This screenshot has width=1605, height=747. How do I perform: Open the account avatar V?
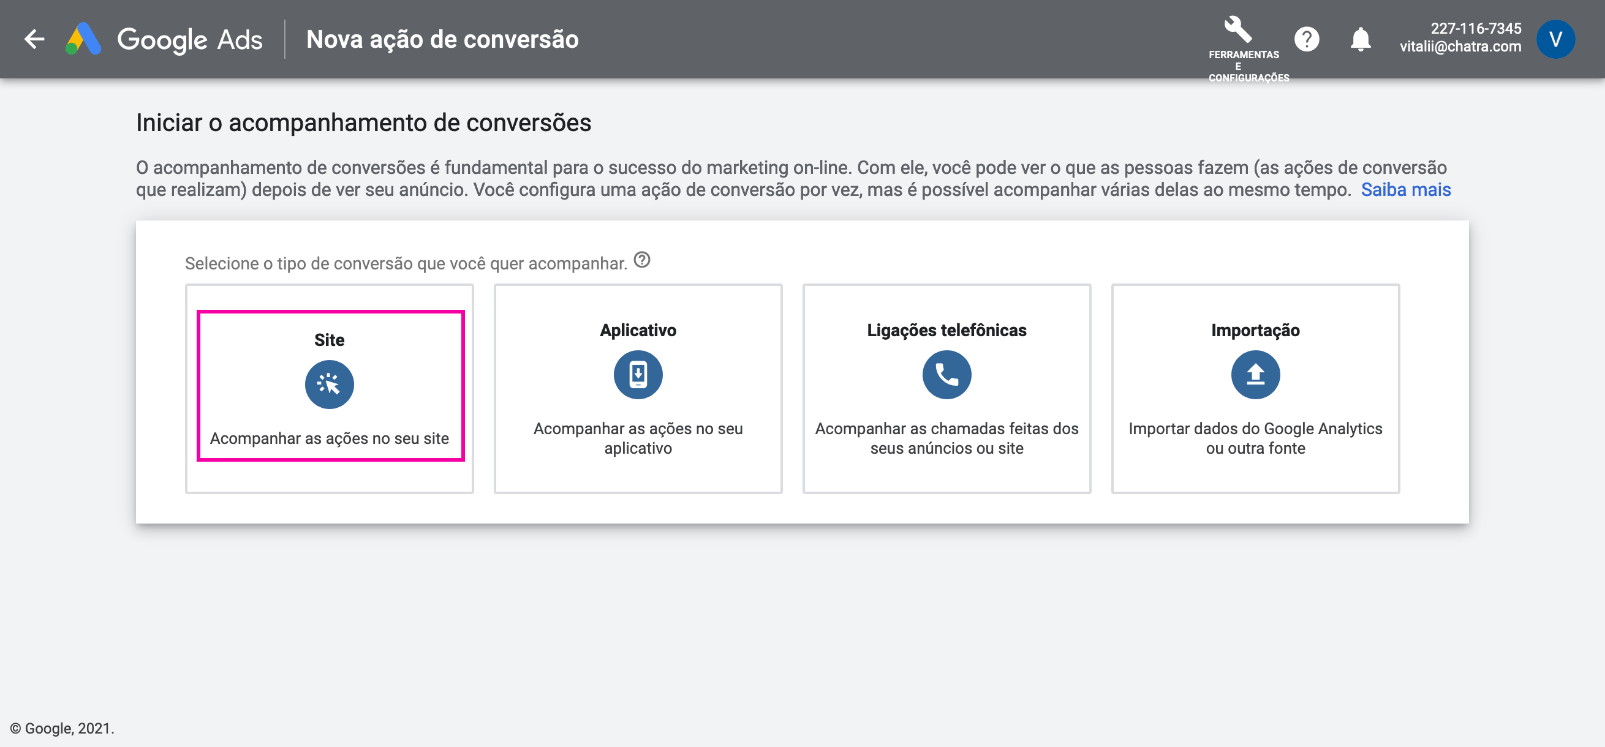(1555, 39)
